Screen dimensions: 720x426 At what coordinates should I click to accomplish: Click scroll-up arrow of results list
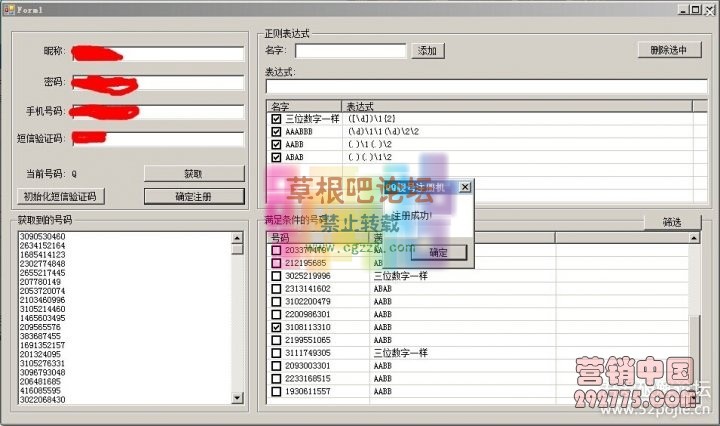pos(694,238)
